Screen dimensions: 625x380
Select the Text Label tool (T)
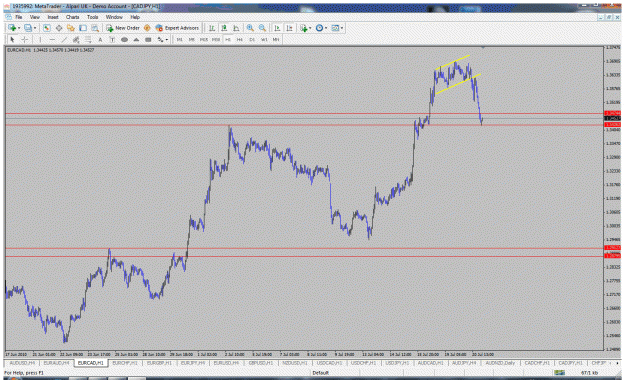point(112,39)
